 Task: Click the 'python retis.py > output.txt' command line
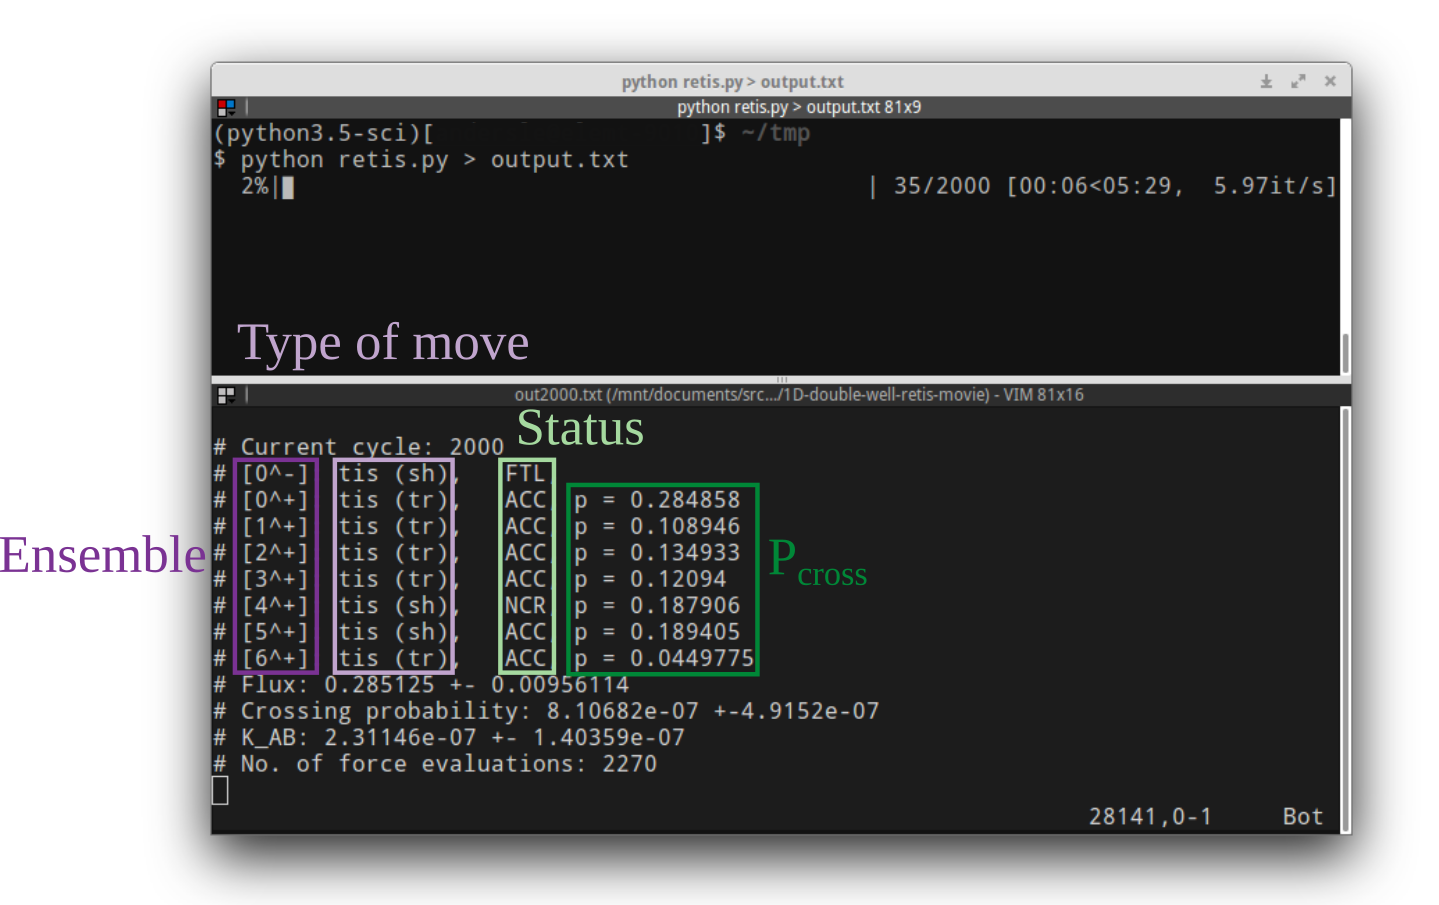pyautogui.click(x=434, y=160)
